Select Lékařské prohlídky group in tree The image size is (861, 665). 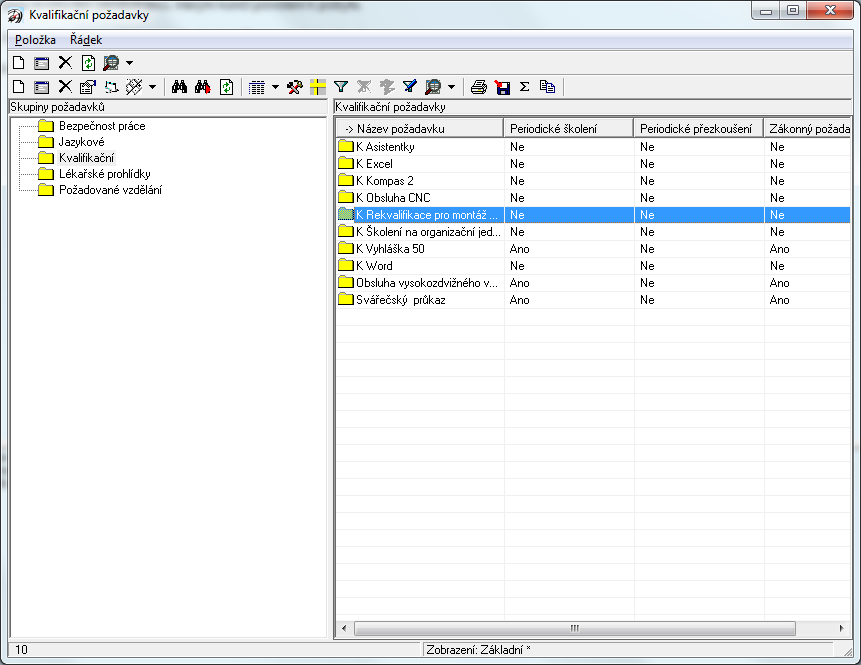[104, 174]
